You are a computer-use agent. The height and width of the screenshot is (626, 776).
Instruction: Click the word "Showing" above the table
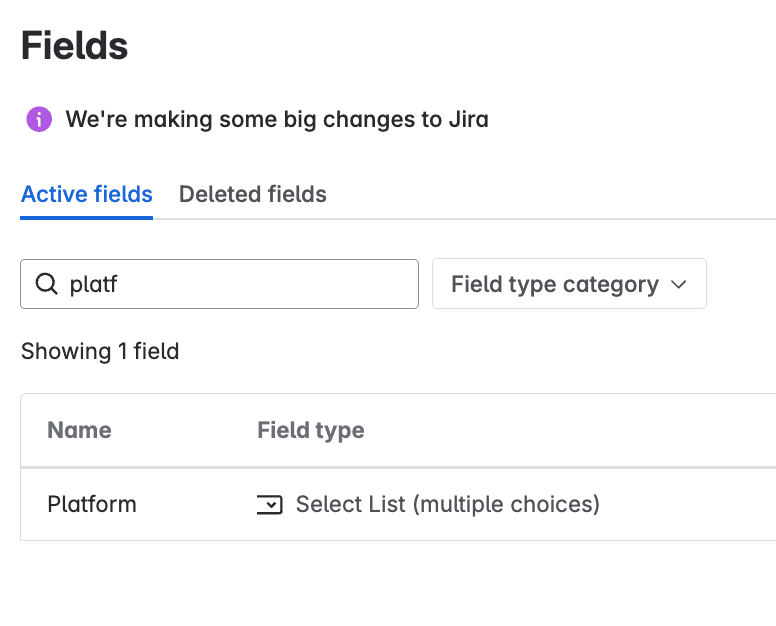66,351
